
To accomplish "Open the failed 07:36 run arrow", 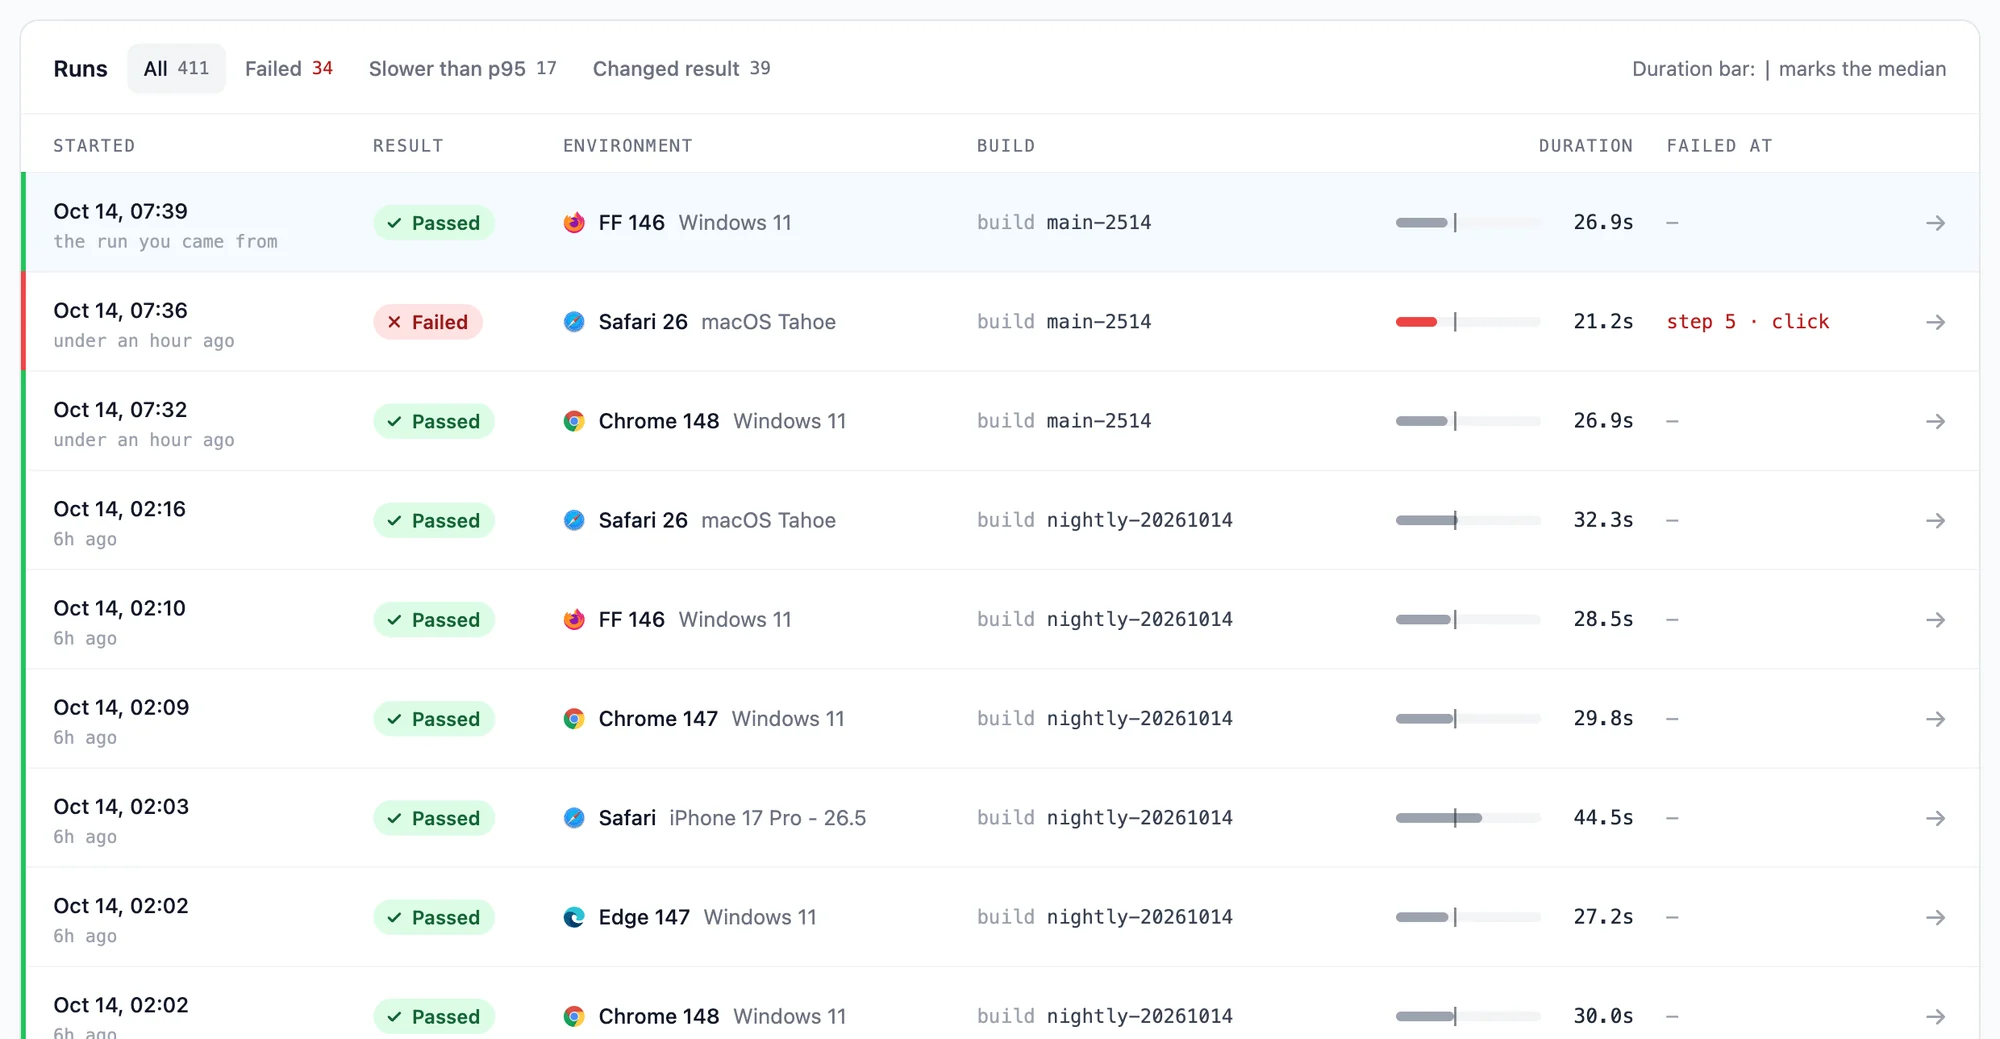I will click(x=1935, y=322).
